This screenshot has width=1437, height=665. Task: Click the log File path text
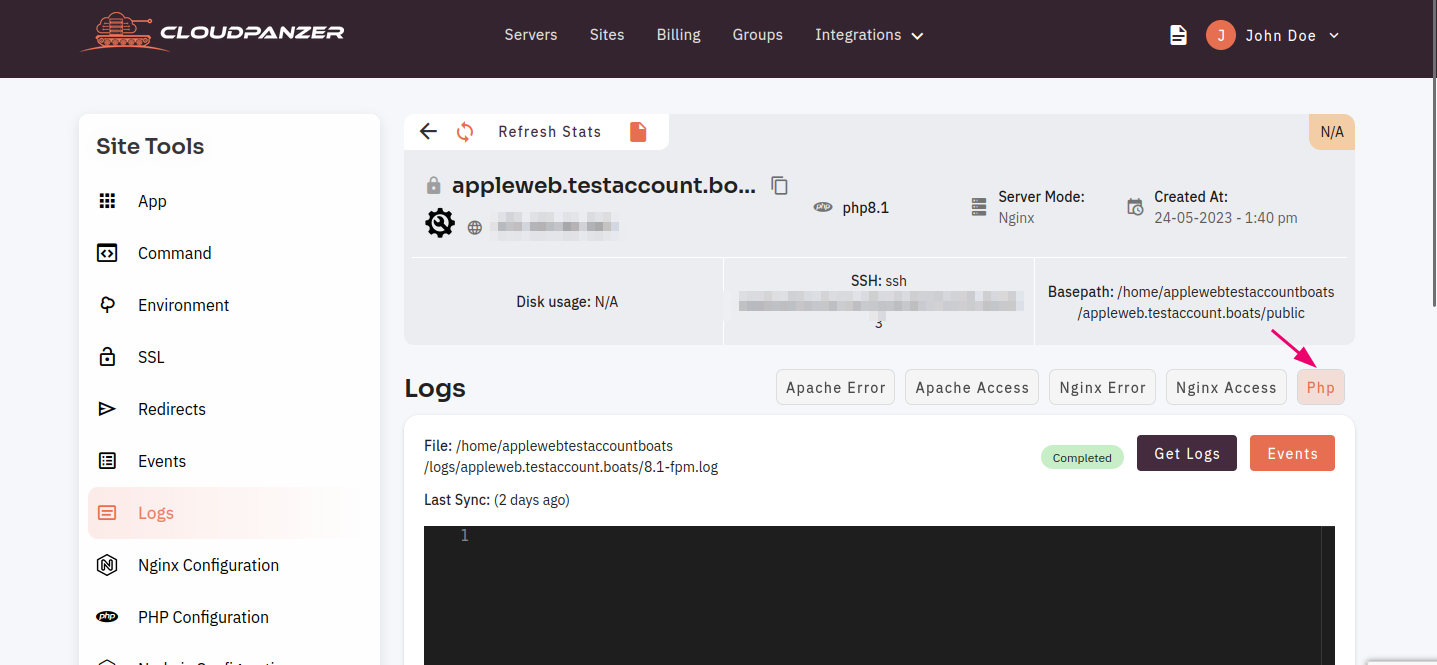pos(571,456)
